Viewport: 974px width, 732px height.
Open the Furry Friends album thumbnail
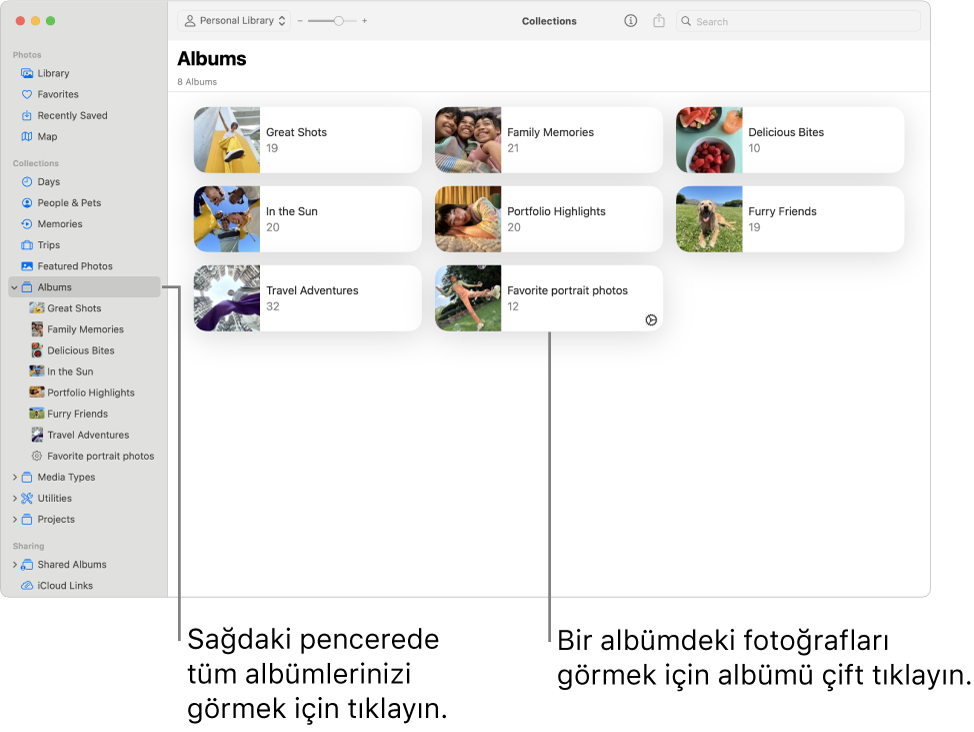pyautogui.click(x=709, y=219)
